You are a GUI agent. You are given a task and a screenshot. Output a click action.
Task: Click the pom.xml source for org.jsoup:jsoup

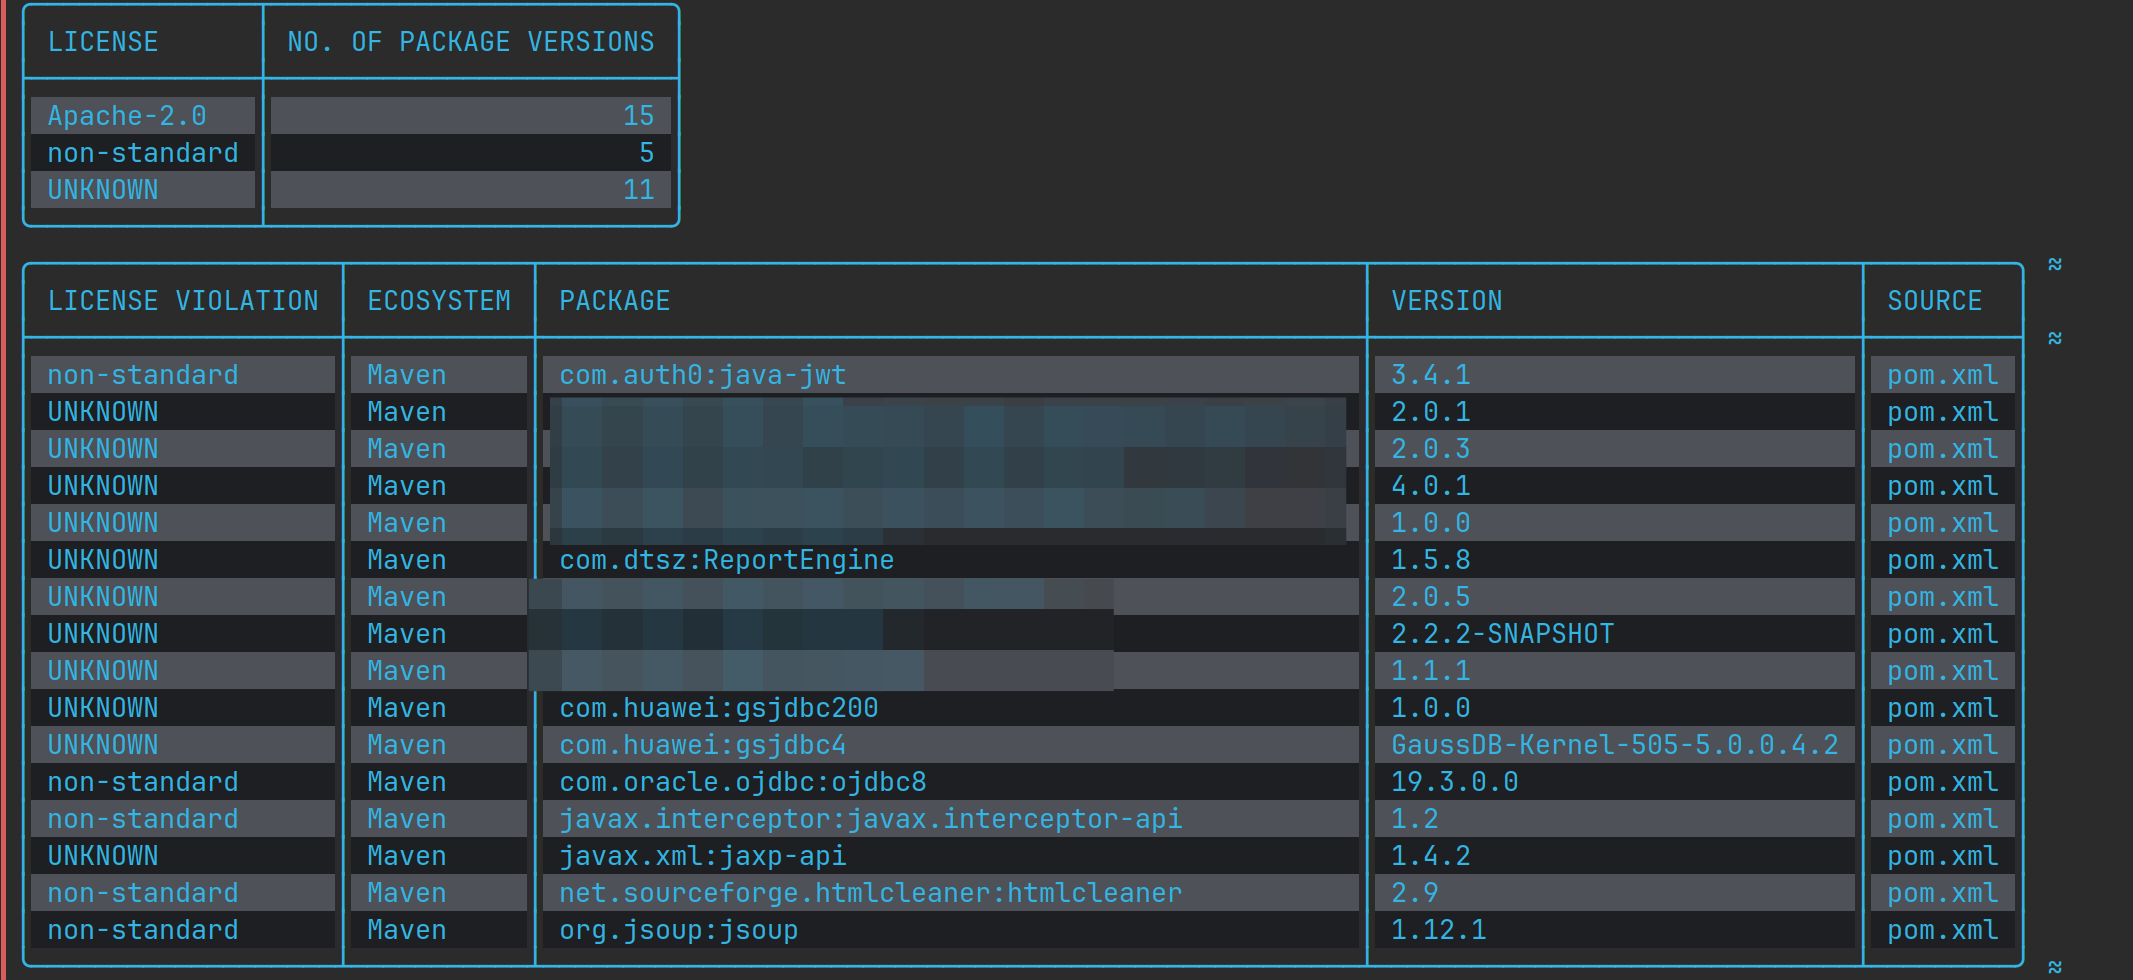1942,930
